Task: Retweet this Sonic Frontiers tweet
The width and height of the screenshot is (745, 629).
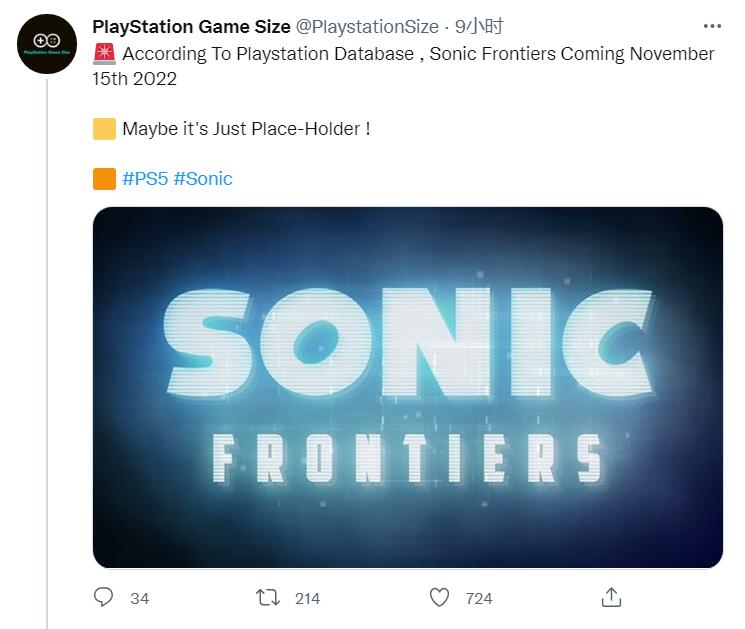Action: click(x=268, y=598)
